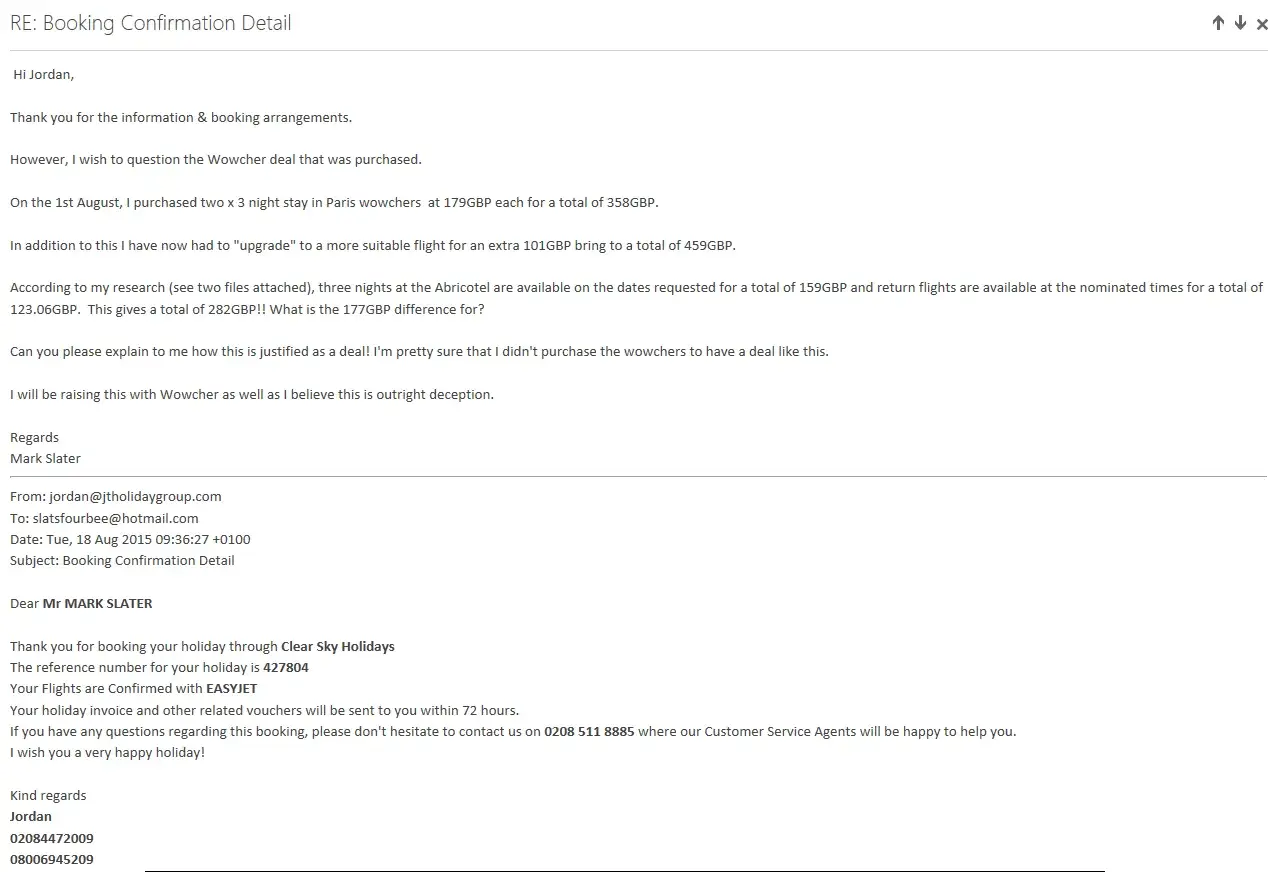Click the quoted 'Subject: Booking Confirmation Detail' line

tap(122, 560)
